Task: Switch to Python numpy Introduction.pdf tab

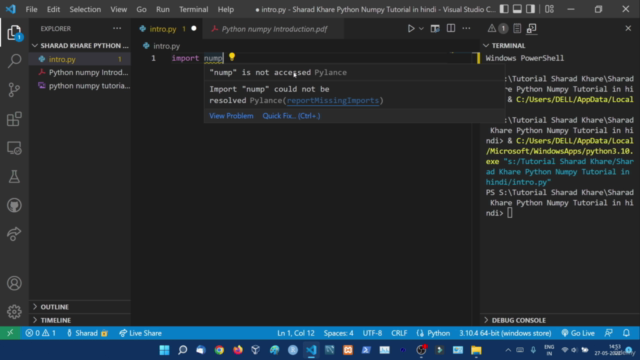Action: click(274, 29)
